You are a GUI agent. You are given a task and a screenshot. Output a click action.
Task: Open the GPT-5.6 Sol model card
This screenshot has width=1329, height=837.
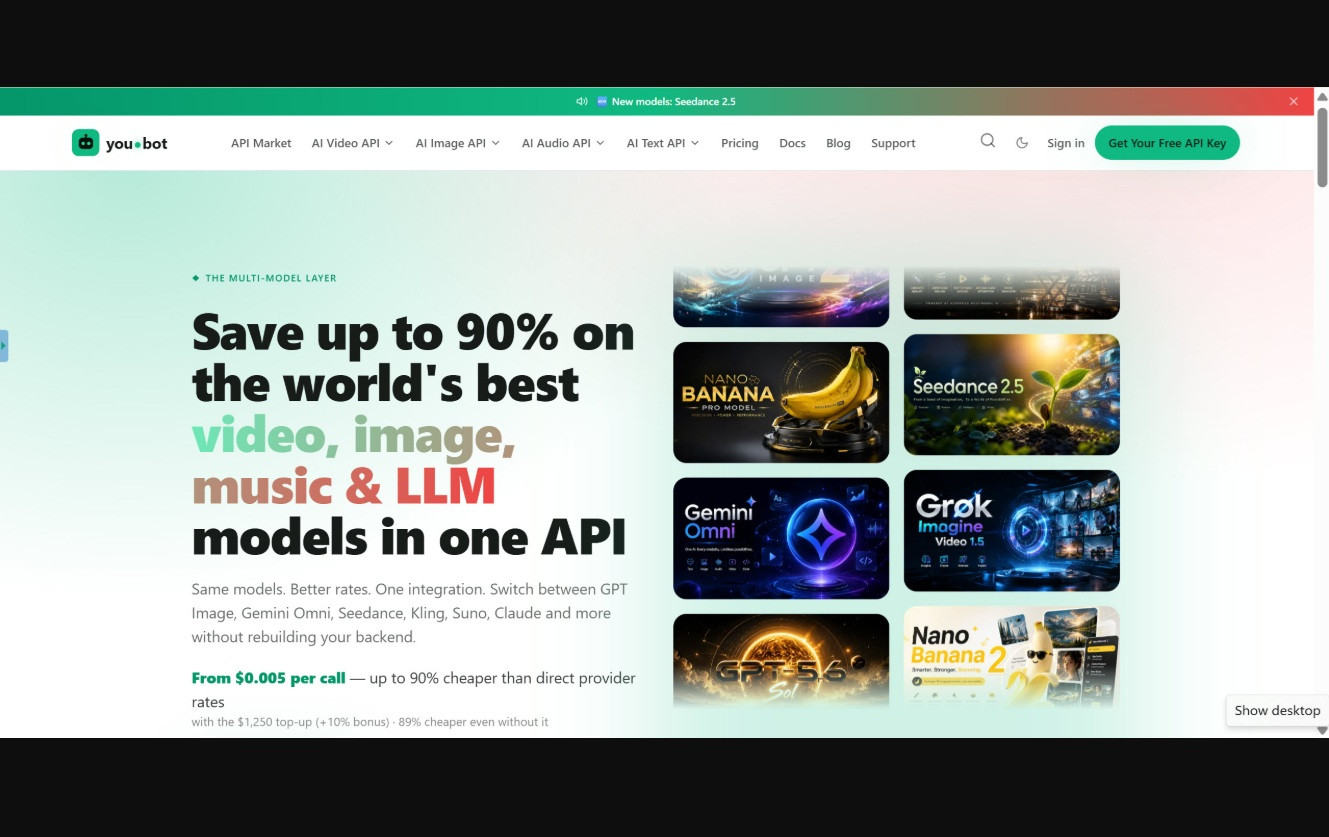(781, 661)
